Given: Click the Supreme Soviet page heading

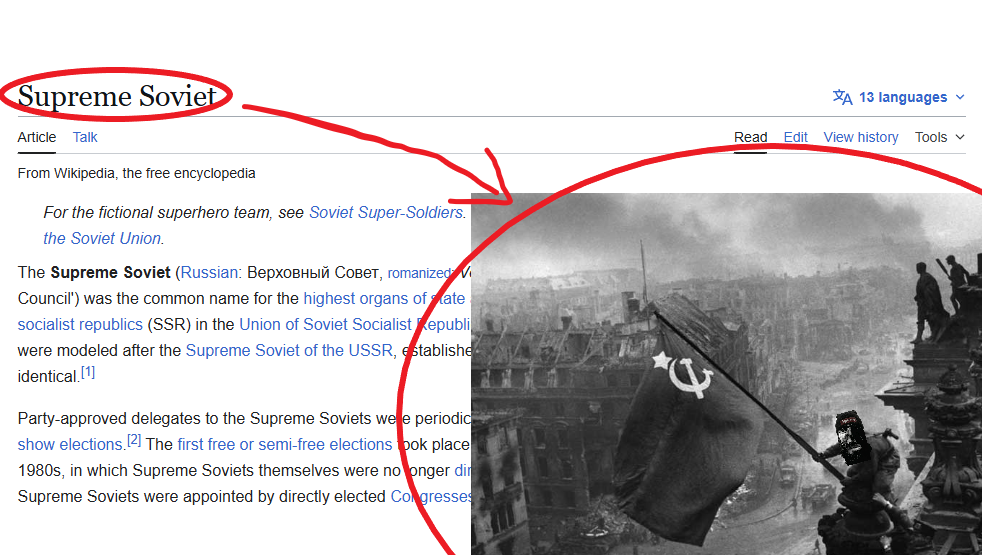Looking at the screenshot, I should [117, 96].
